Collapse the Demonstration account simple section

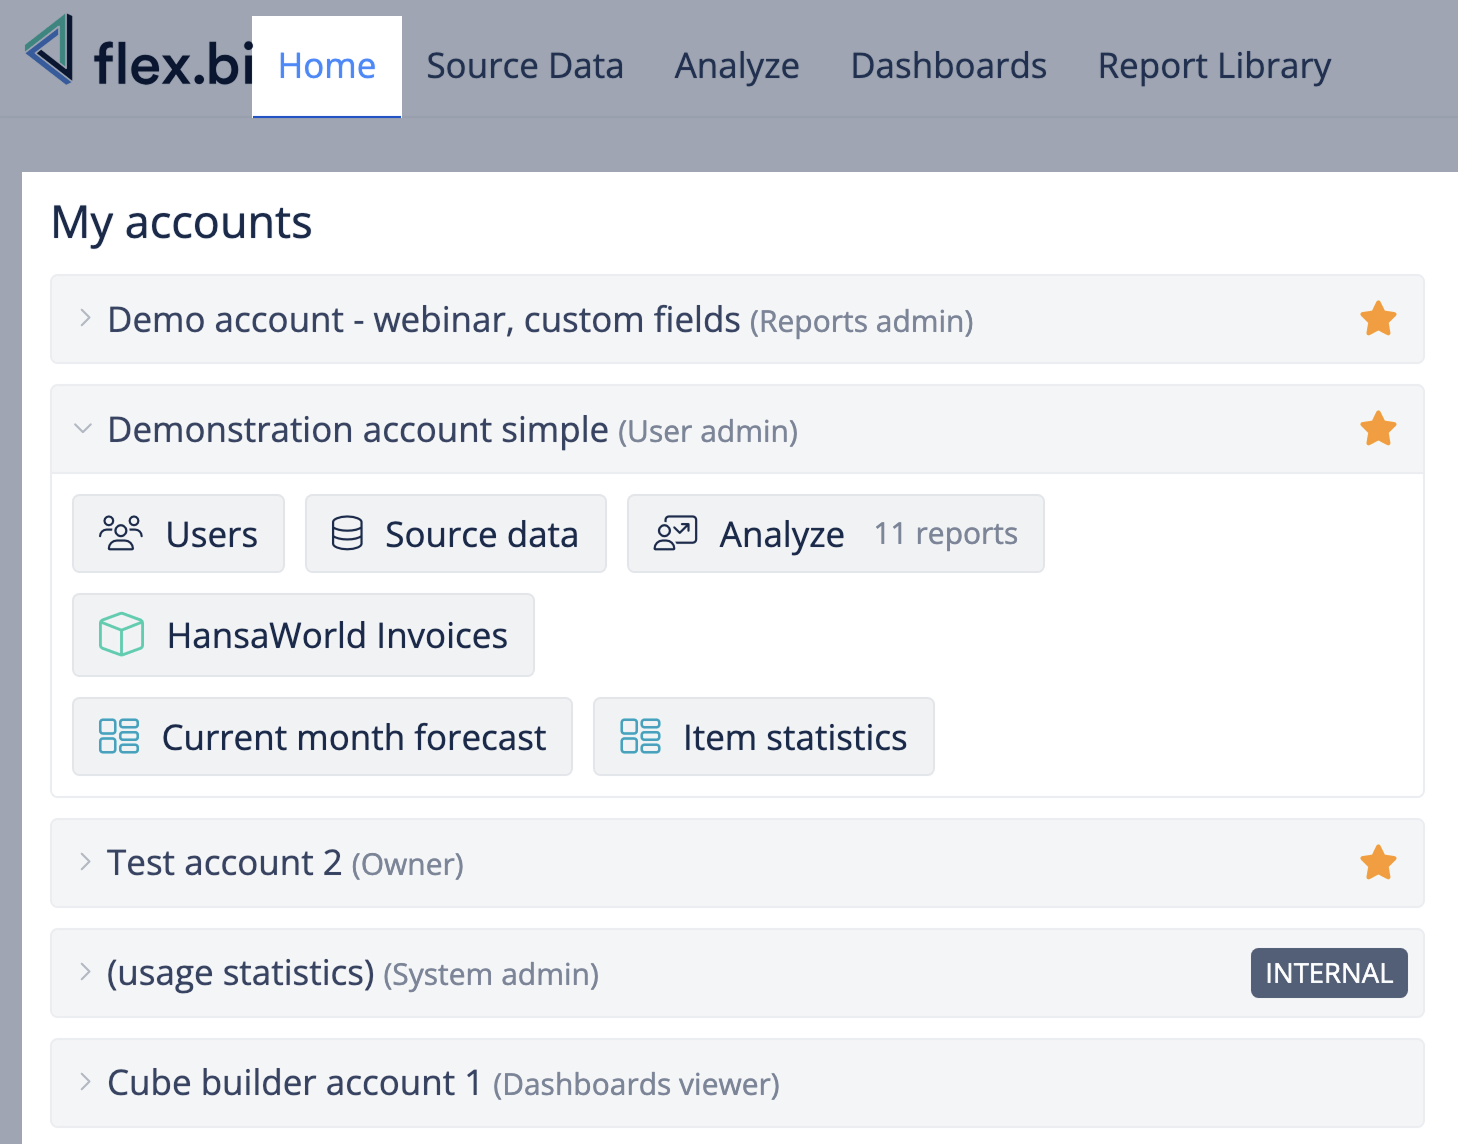coord(84,429)
